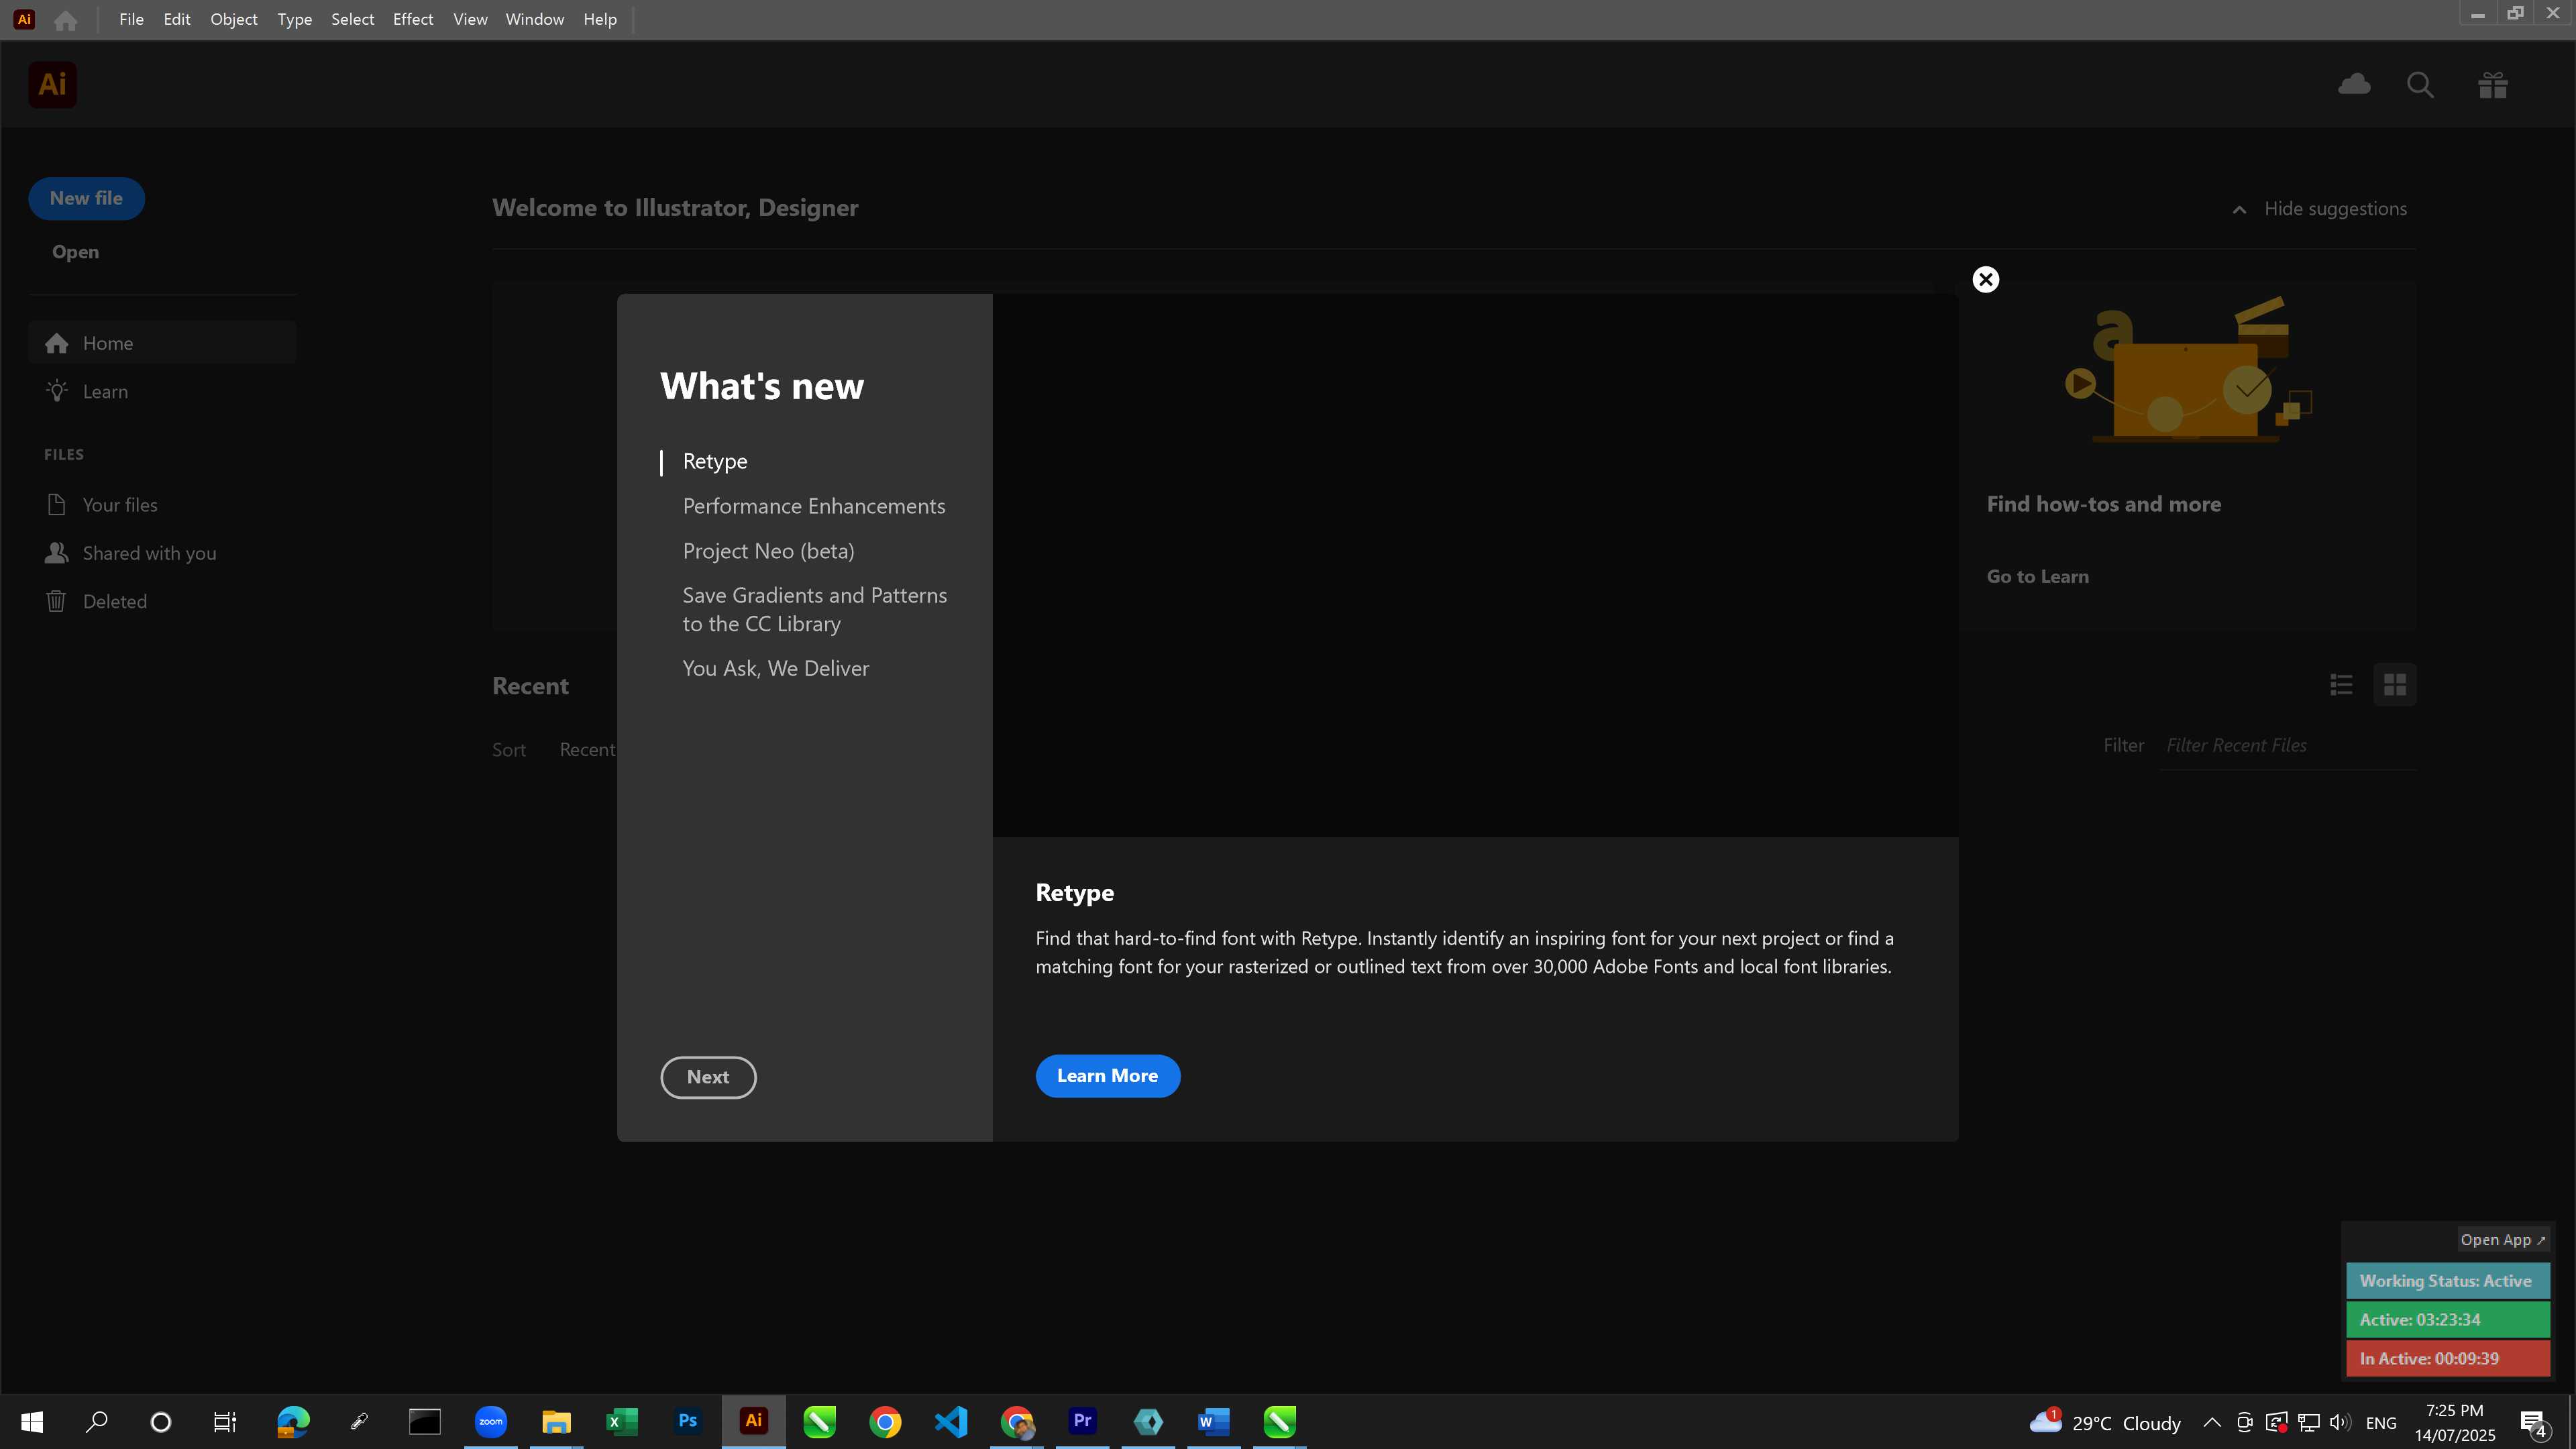Open Photoshop from the taskbar
This screenshot has height=1449, width=2576.
(688, 1422)
